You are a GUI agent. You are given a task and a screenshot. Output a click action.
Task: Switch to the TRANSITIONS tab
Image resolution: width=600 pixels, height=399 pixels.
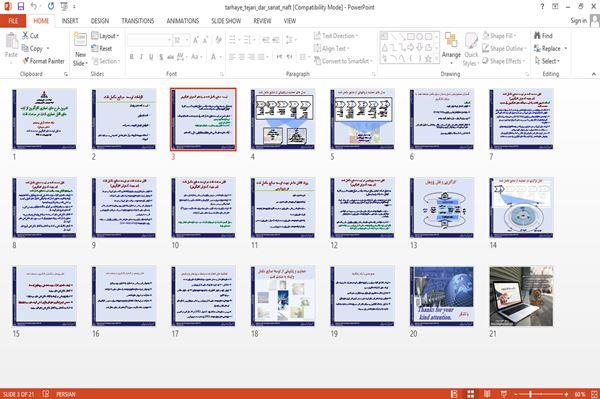(137, 21)
